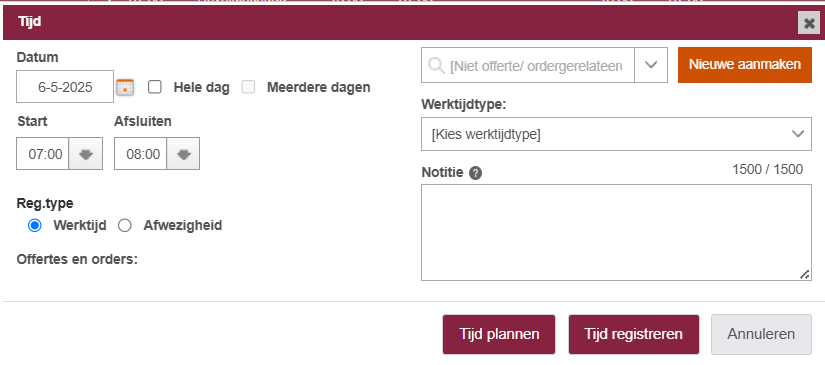Screen dimensions: 825x365
Task: Click the search magnifier icon in order field
Action: (x=436, y=65)
